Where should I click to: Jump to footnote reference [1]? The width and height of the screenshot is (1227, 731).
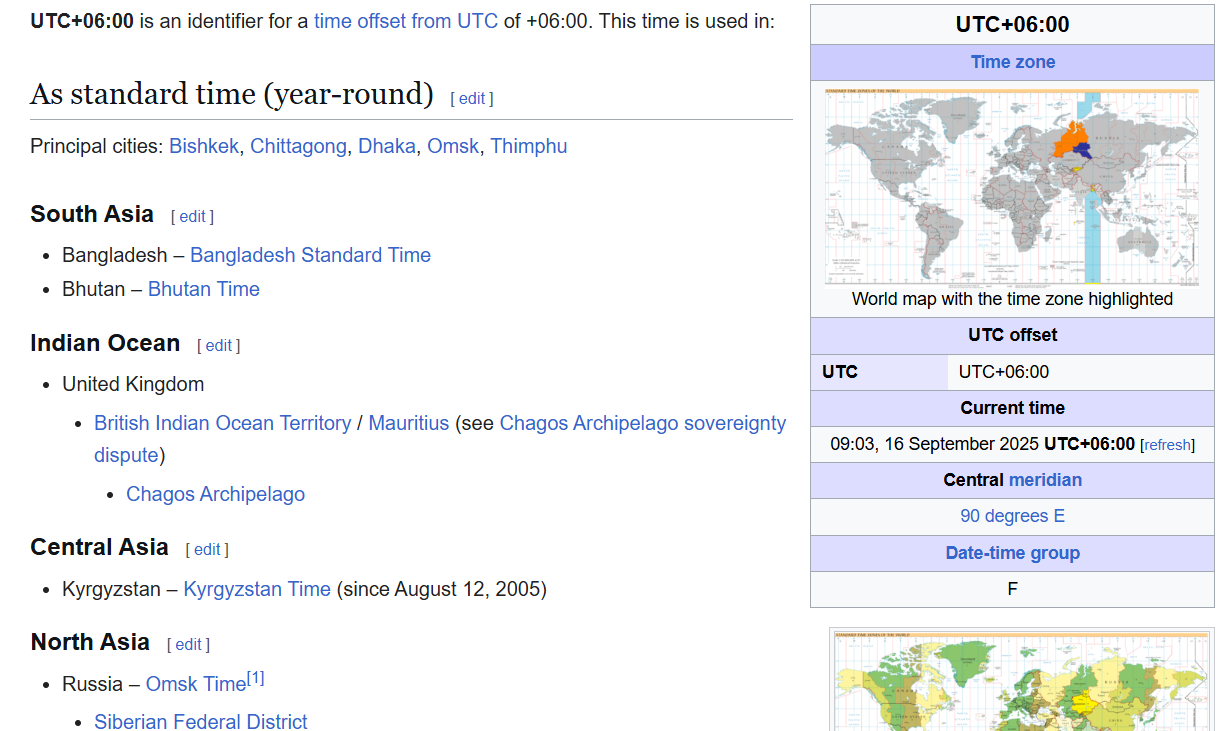[256, 679]
